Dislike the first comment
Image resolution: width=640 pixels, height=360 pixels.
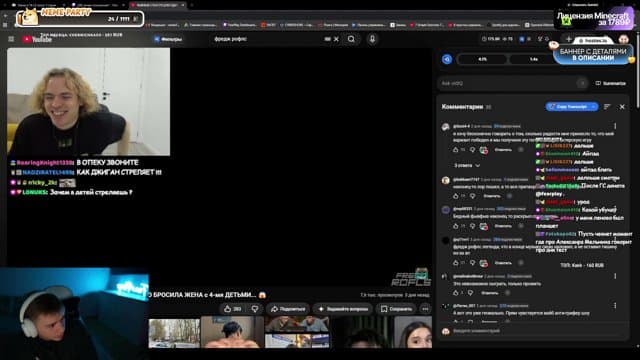click(473, 150)
